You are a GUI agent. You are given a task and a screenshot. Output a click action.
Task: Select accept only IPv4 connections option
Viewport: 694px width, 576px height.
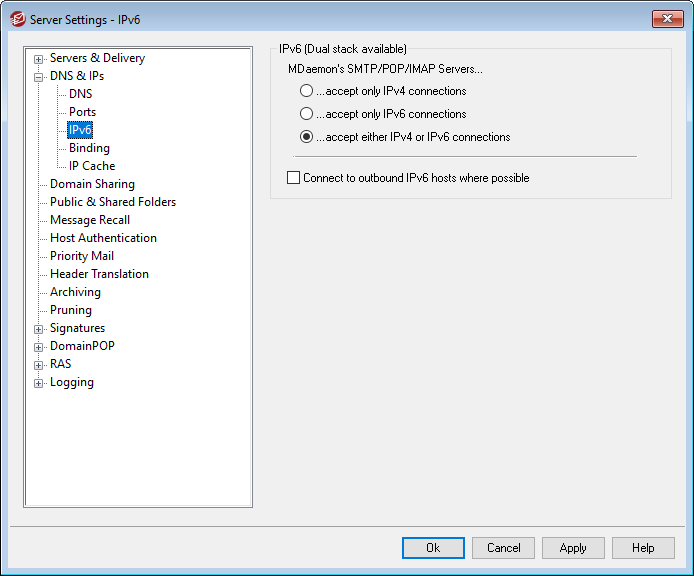[x=307, y=92]
